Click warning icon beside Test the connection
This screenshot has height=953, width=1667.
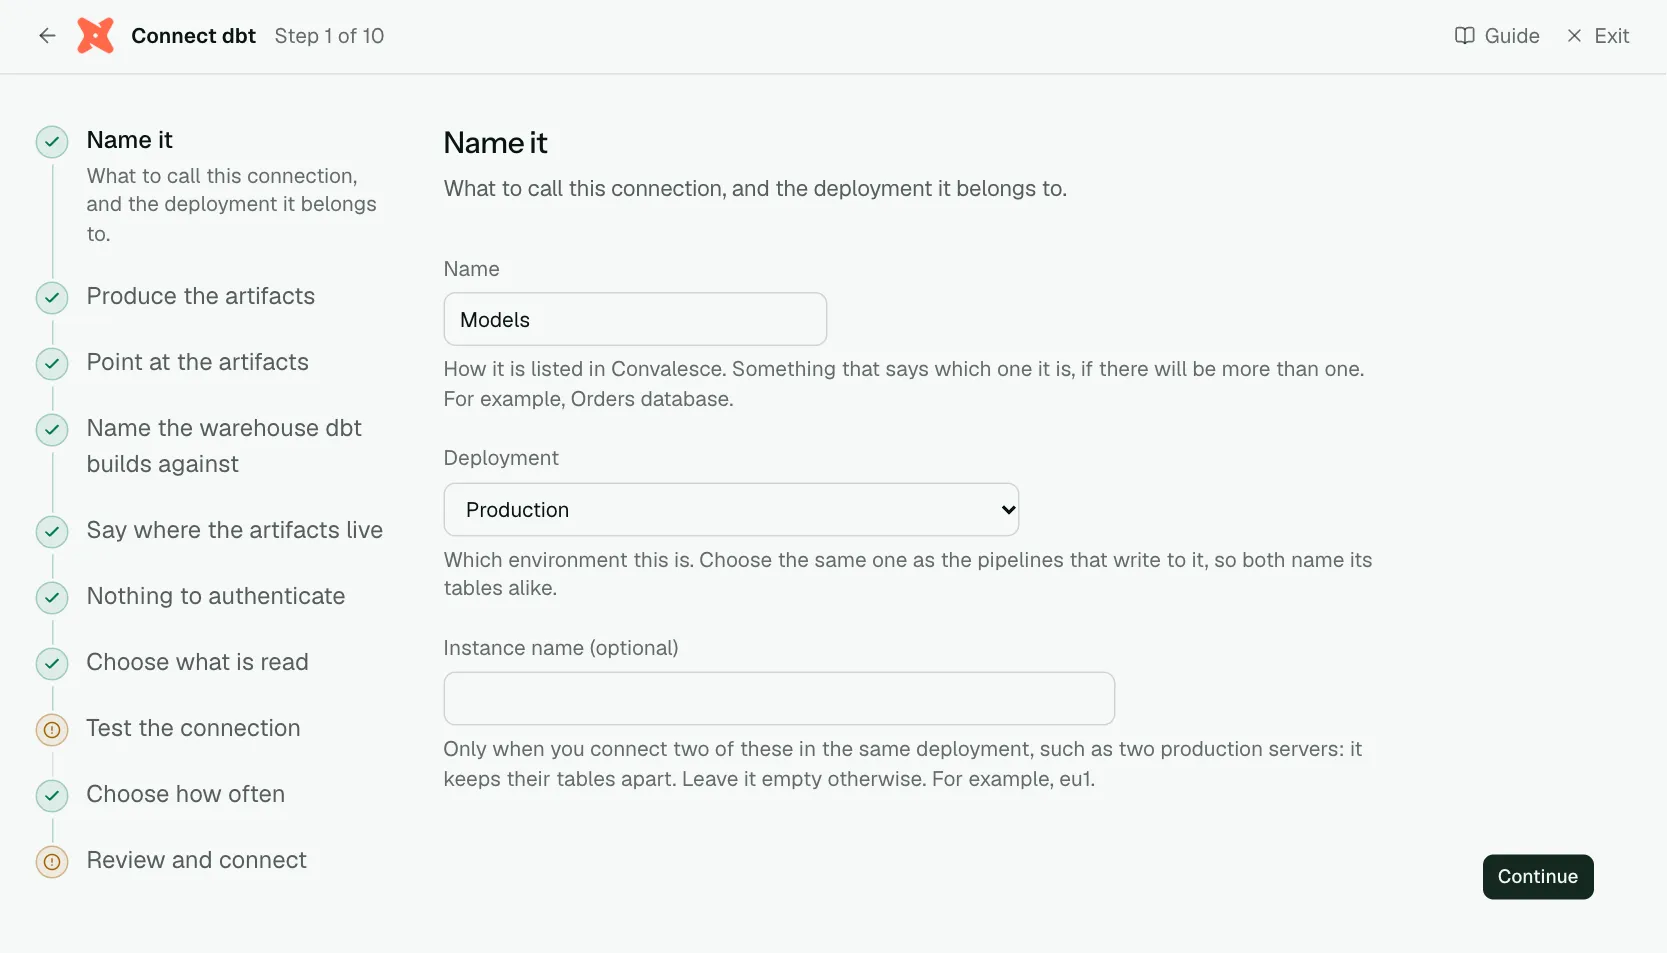[52, 730]
